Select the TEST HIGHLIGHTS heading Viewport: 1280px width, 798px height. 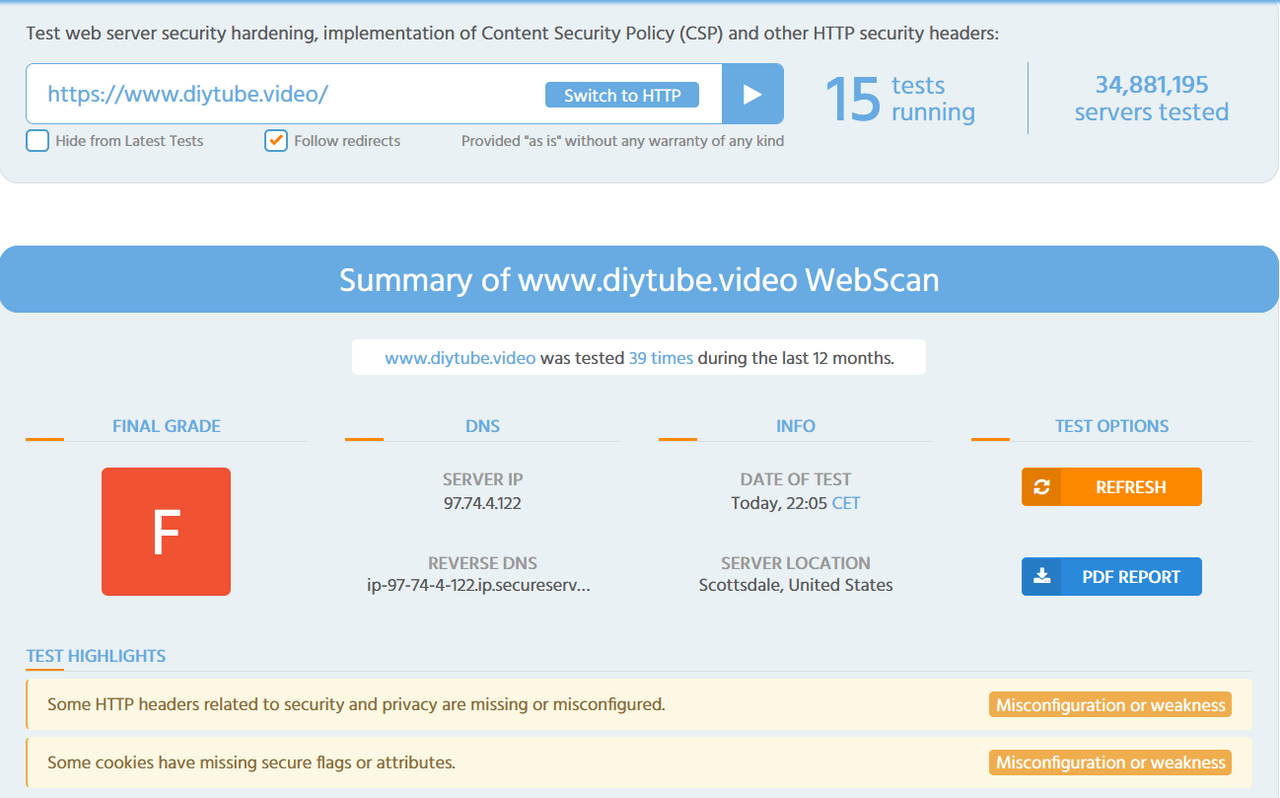click(x=96, y=656)
